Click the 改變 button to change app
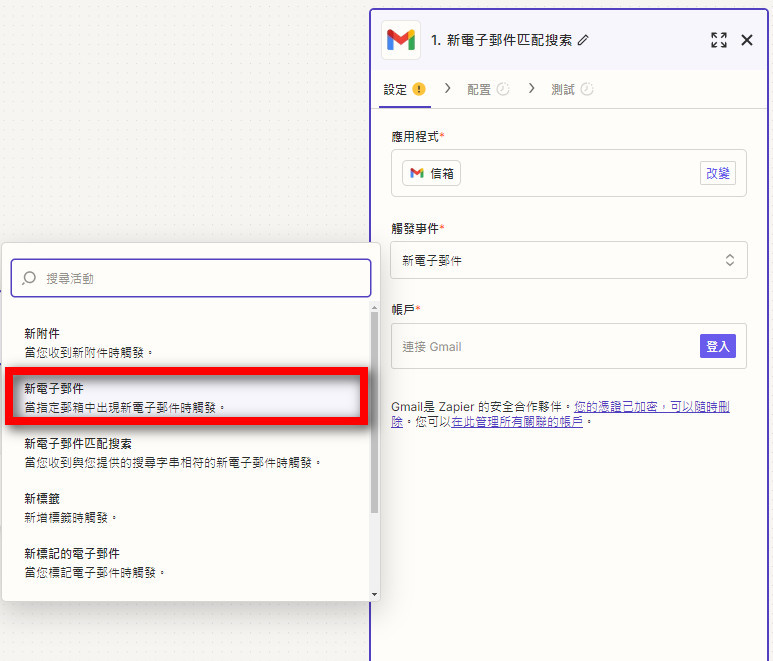 [x=718, y=173]
